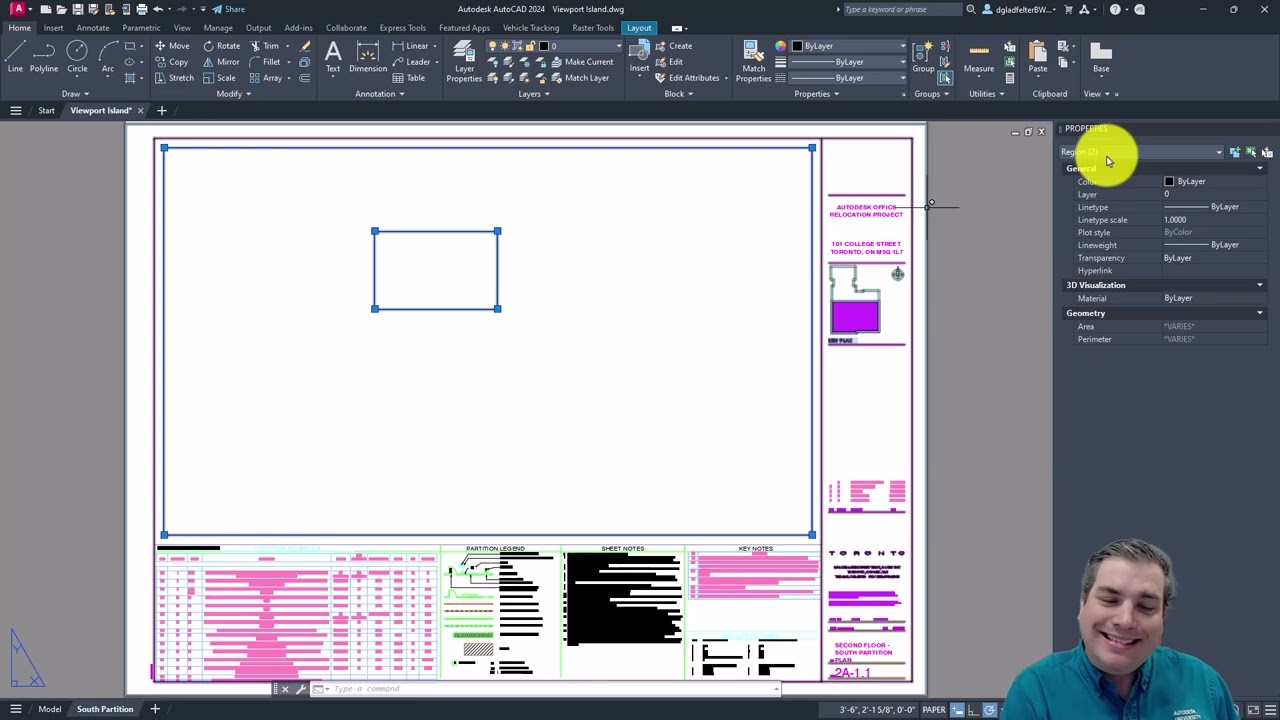Toggle PAPER space on the status bar

935,709
